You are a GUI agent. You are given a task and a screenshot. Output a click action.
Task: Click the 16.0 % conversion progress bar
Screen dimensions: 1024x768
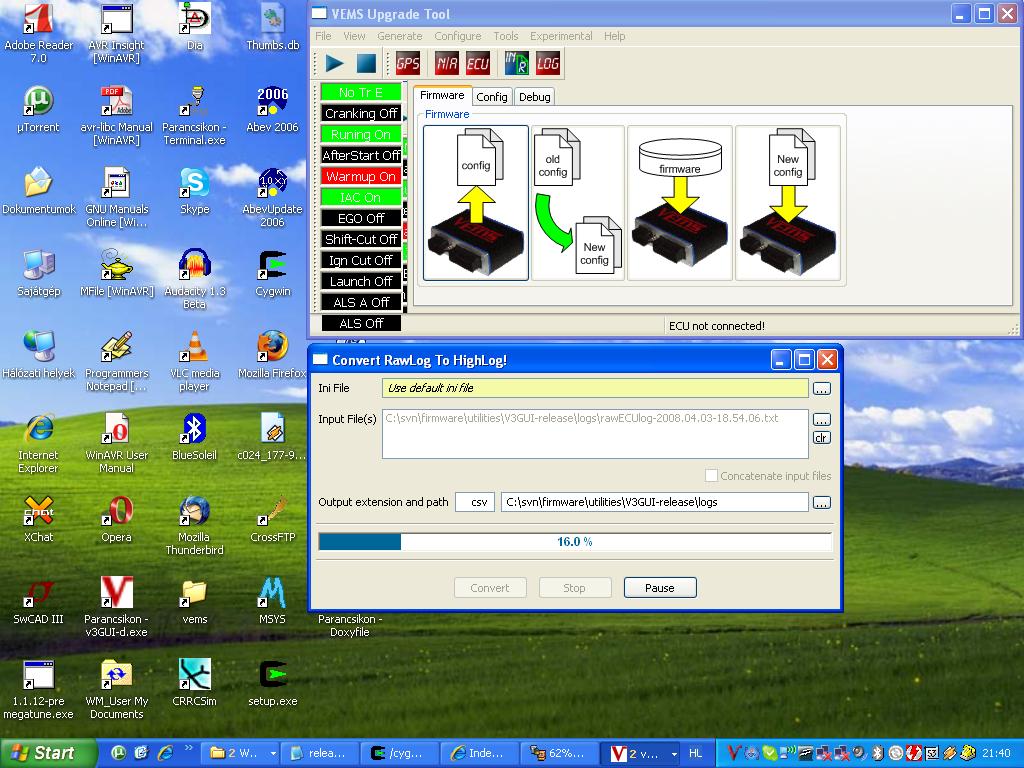point(575,541)
